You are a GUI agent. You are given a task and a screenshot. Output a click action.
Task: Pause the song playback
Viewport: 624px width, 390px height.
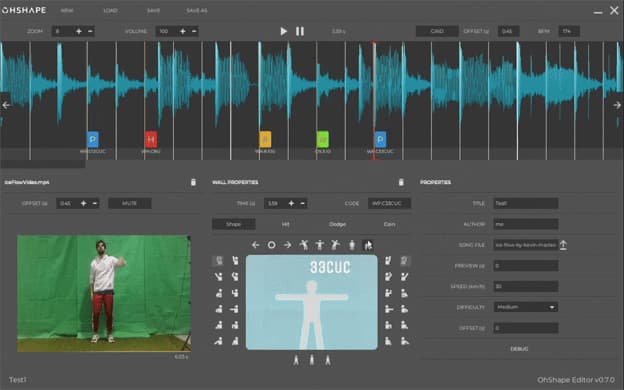pos(300,31)
